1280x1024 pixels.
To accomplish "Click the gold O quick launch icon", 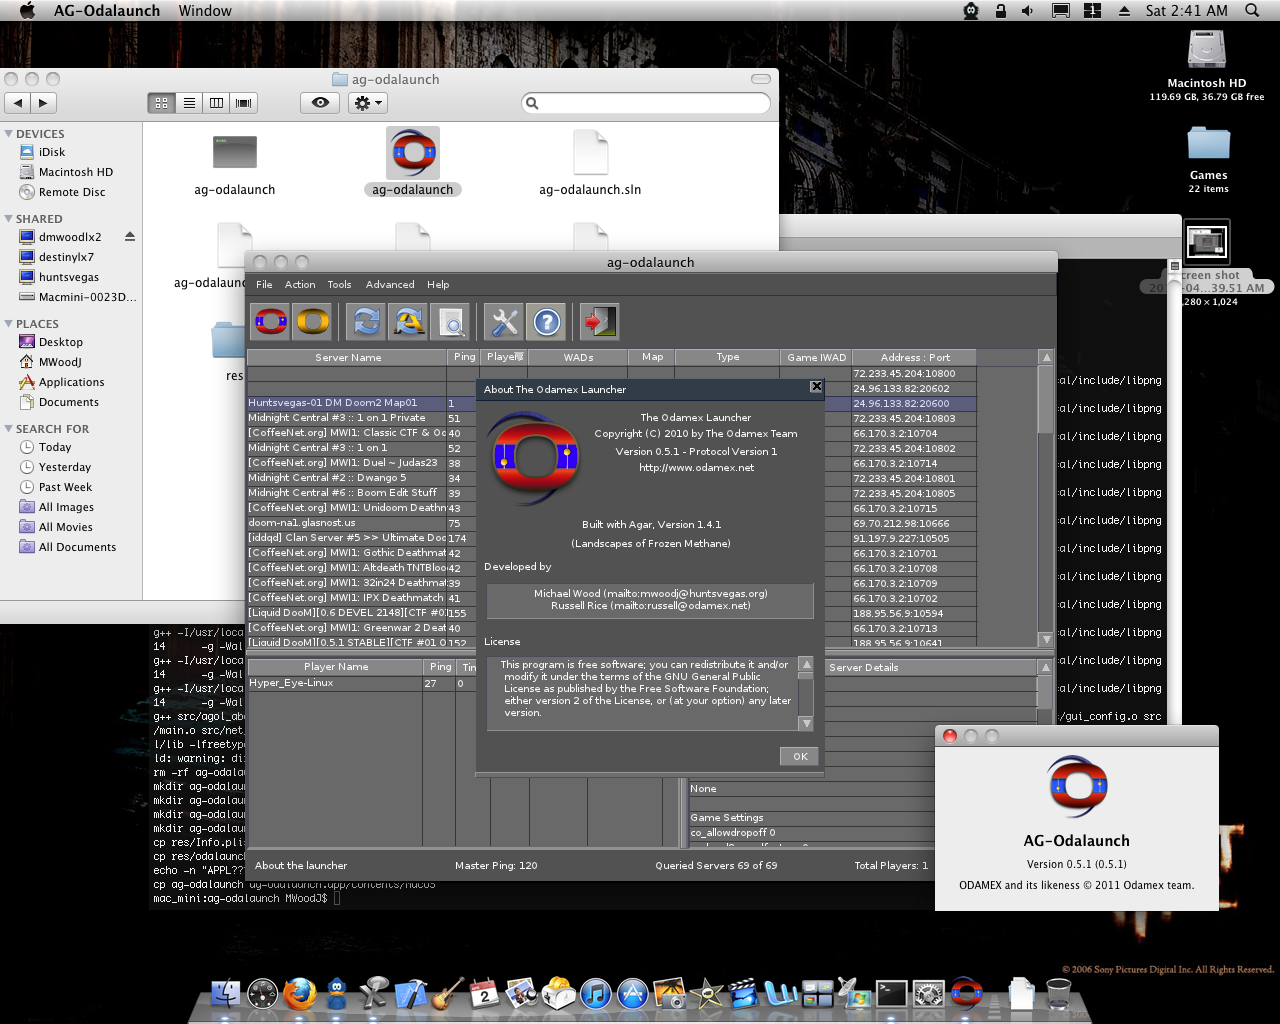I will 312,322.
